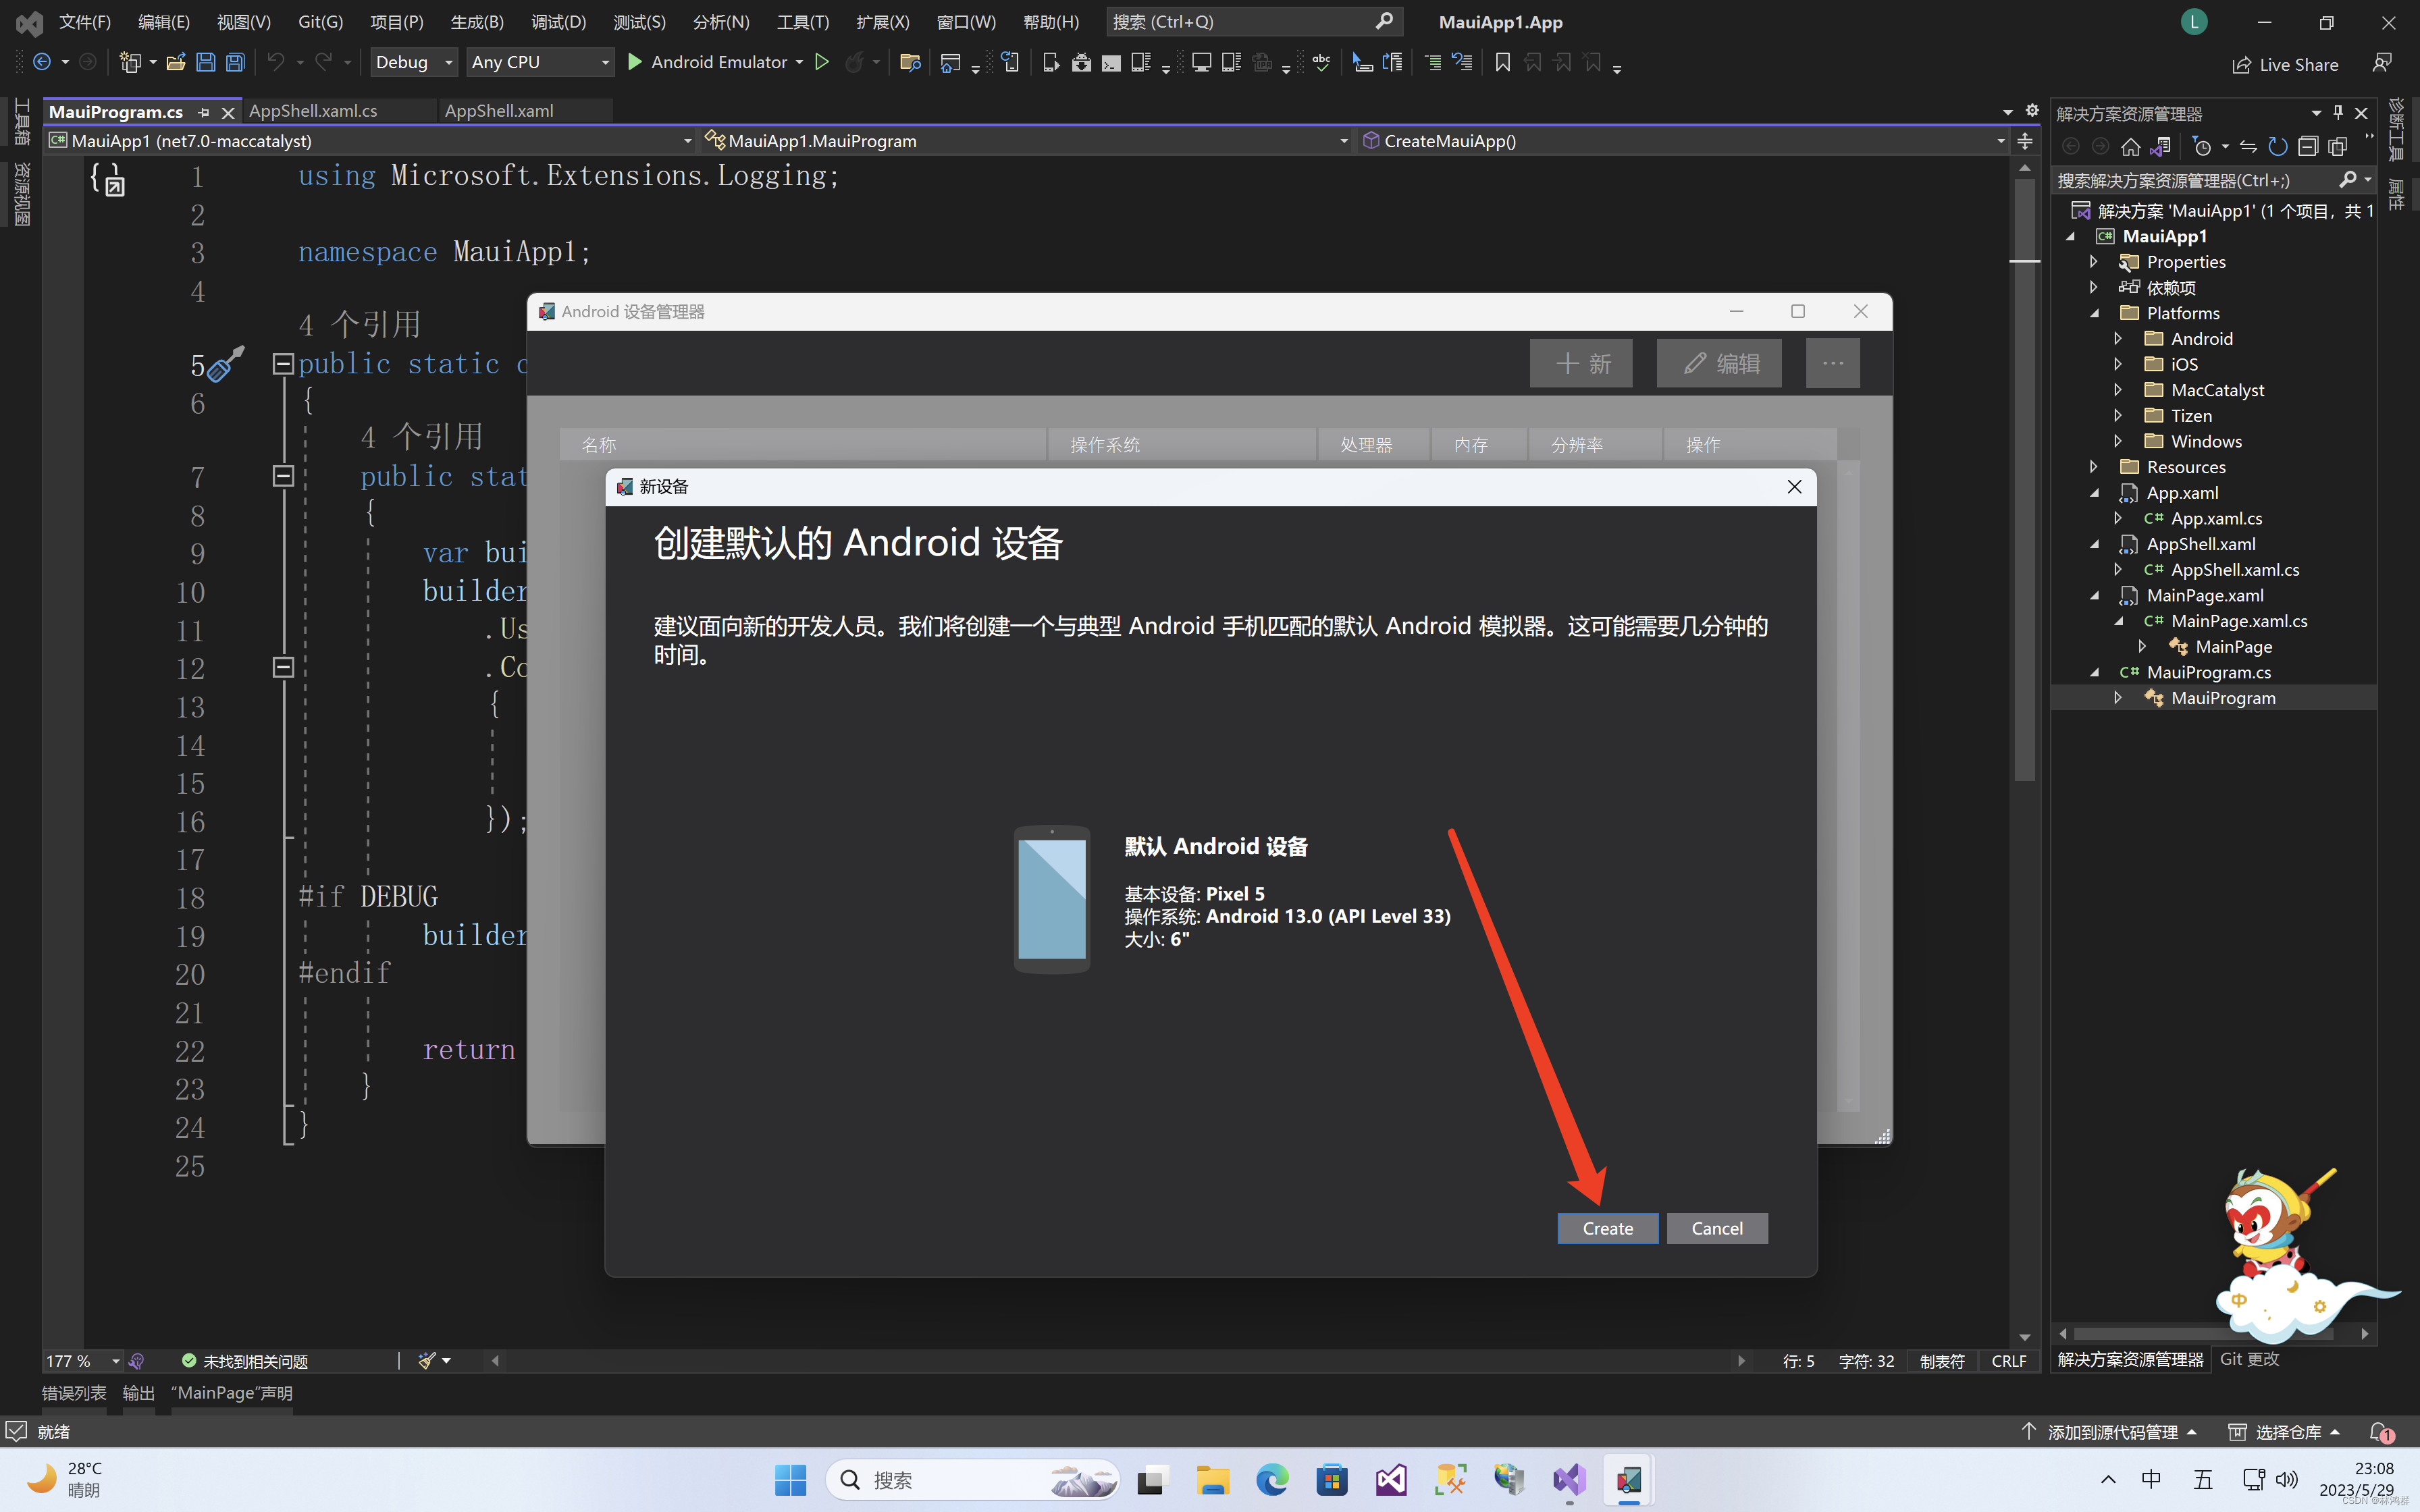Viewport: 2420px width, 1512px height.
Task: Click the Solution Explorer home icon
Action: tap(2130, 147)
